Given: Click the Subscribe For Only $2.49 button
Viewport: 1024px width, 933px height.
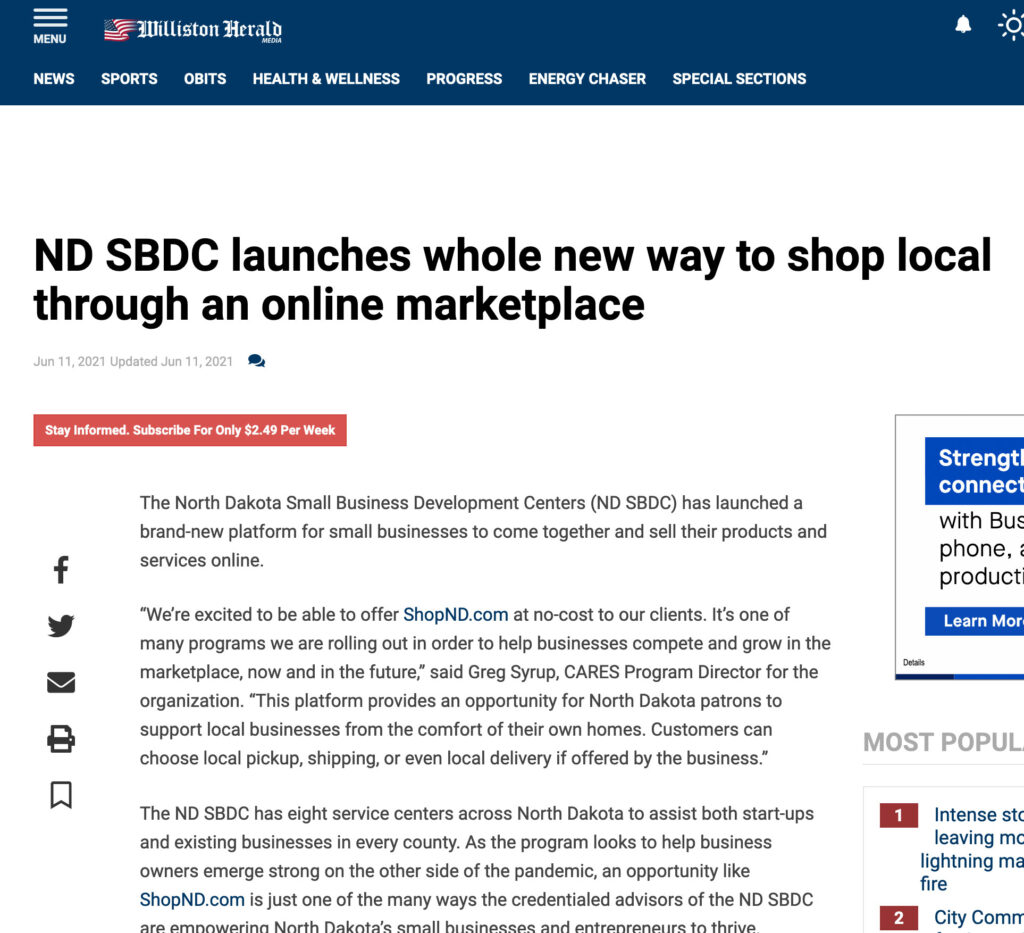Looking at the screenshot, I should click(x=190, y=430).
